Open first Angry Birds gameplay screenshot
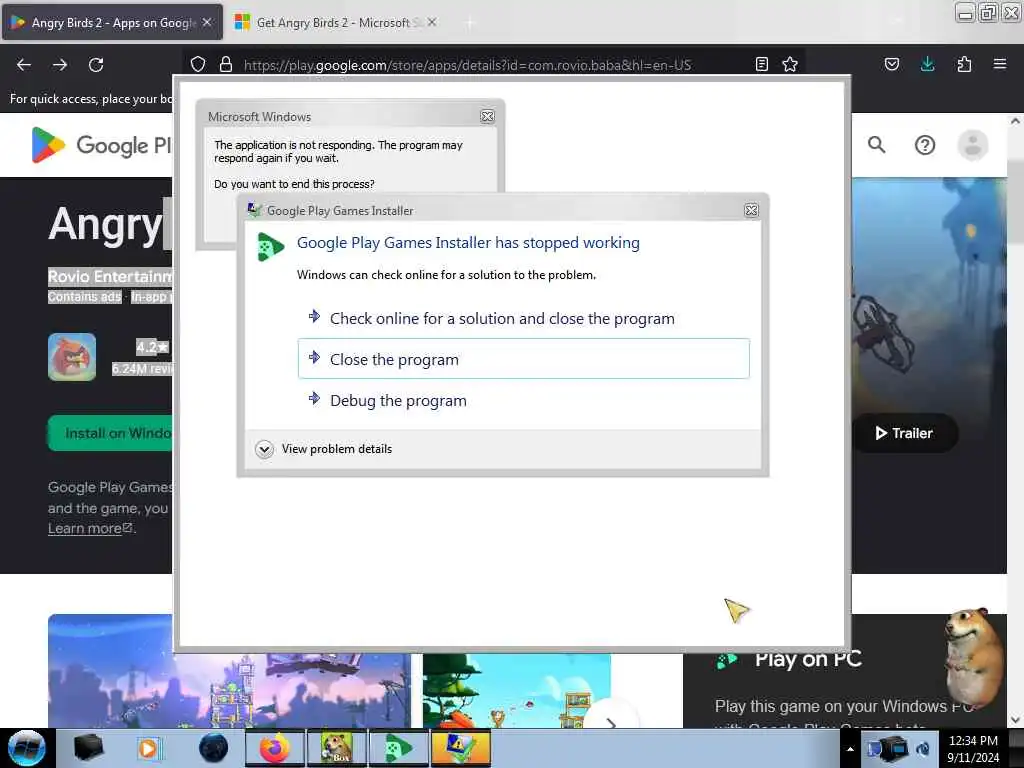 click(x=230, y=671)
